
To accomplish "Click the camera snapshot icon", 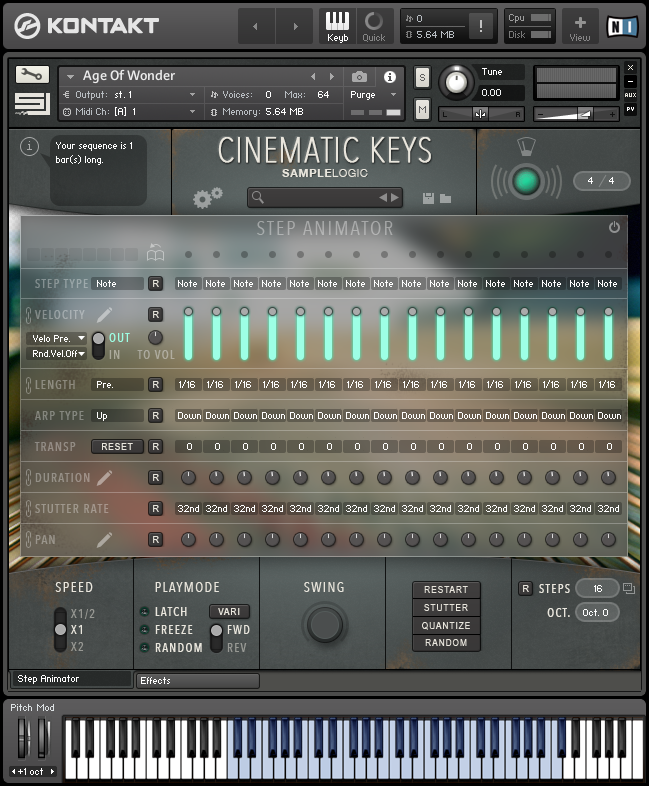I will tap(359, 77).
